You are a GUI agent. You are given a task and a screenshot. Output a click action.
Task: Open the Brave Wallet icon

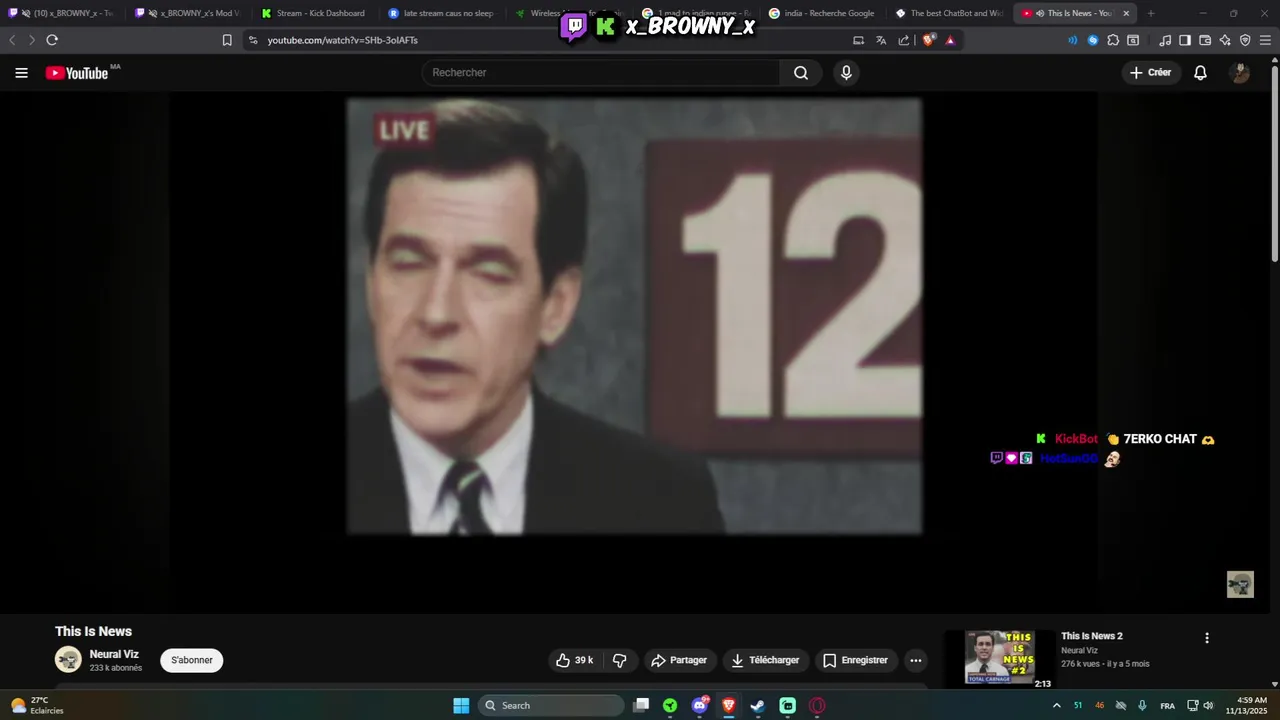pos(1205,40)
